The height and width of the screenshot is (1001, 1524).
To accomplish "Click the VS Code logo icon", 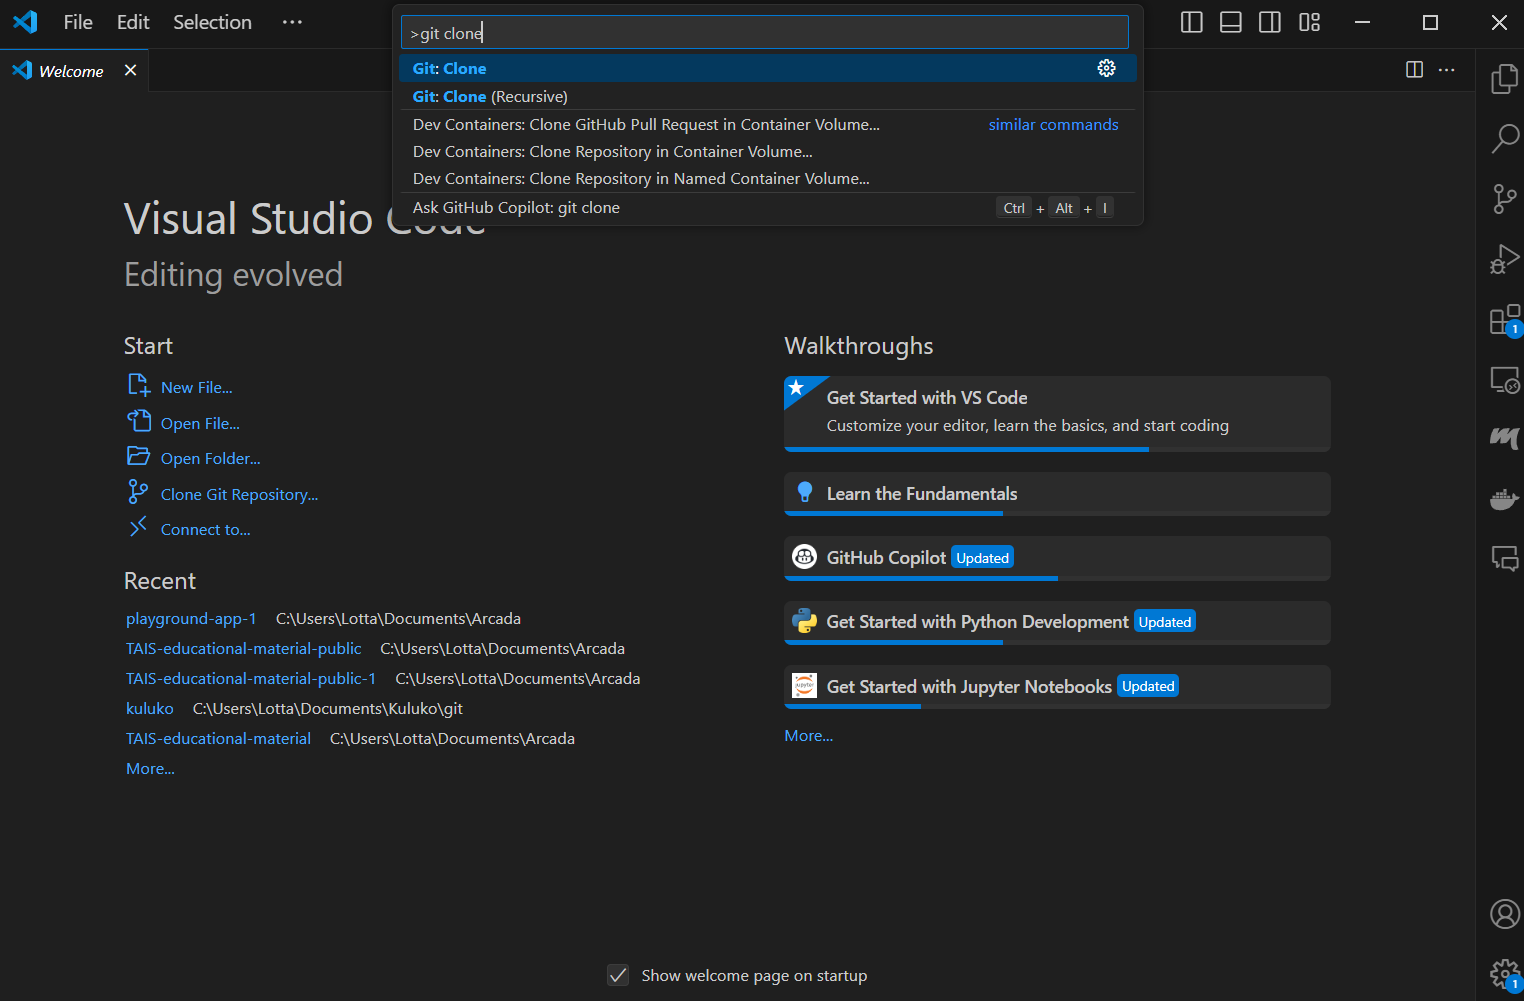I will [25, 22].
